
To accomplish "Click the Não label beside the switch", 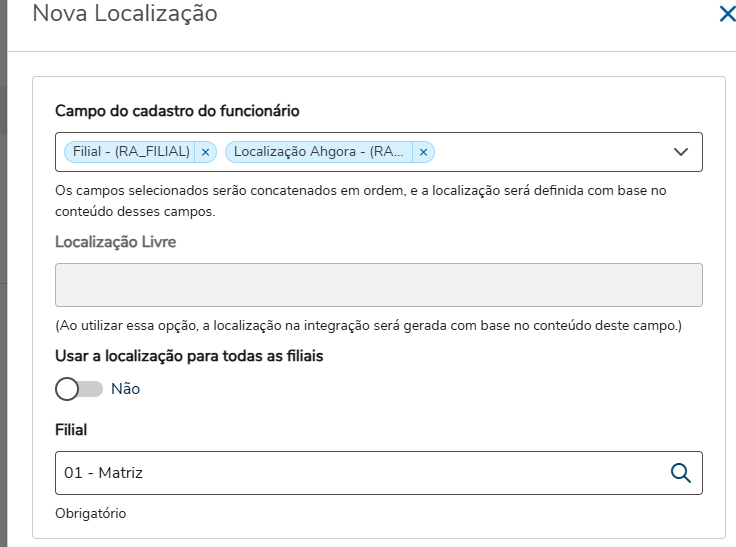I will (126, 389).
